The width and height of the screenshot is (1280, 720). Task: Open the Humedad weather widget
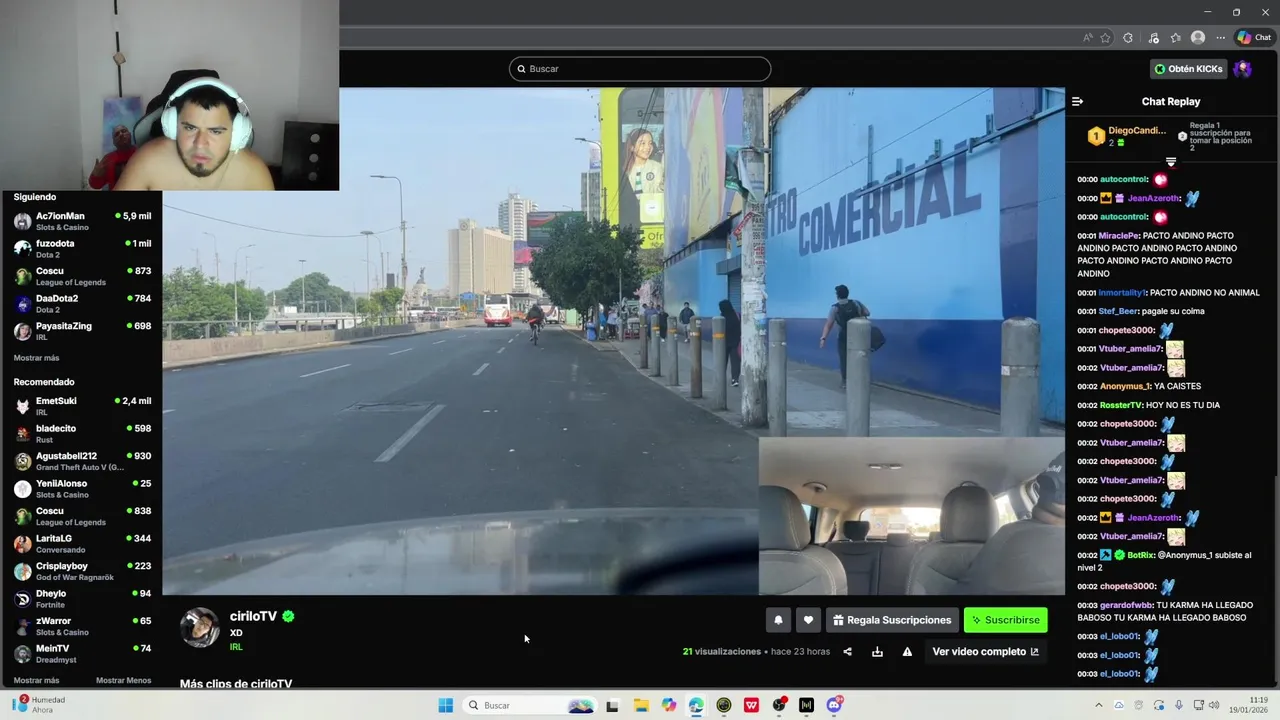[40, 705]
